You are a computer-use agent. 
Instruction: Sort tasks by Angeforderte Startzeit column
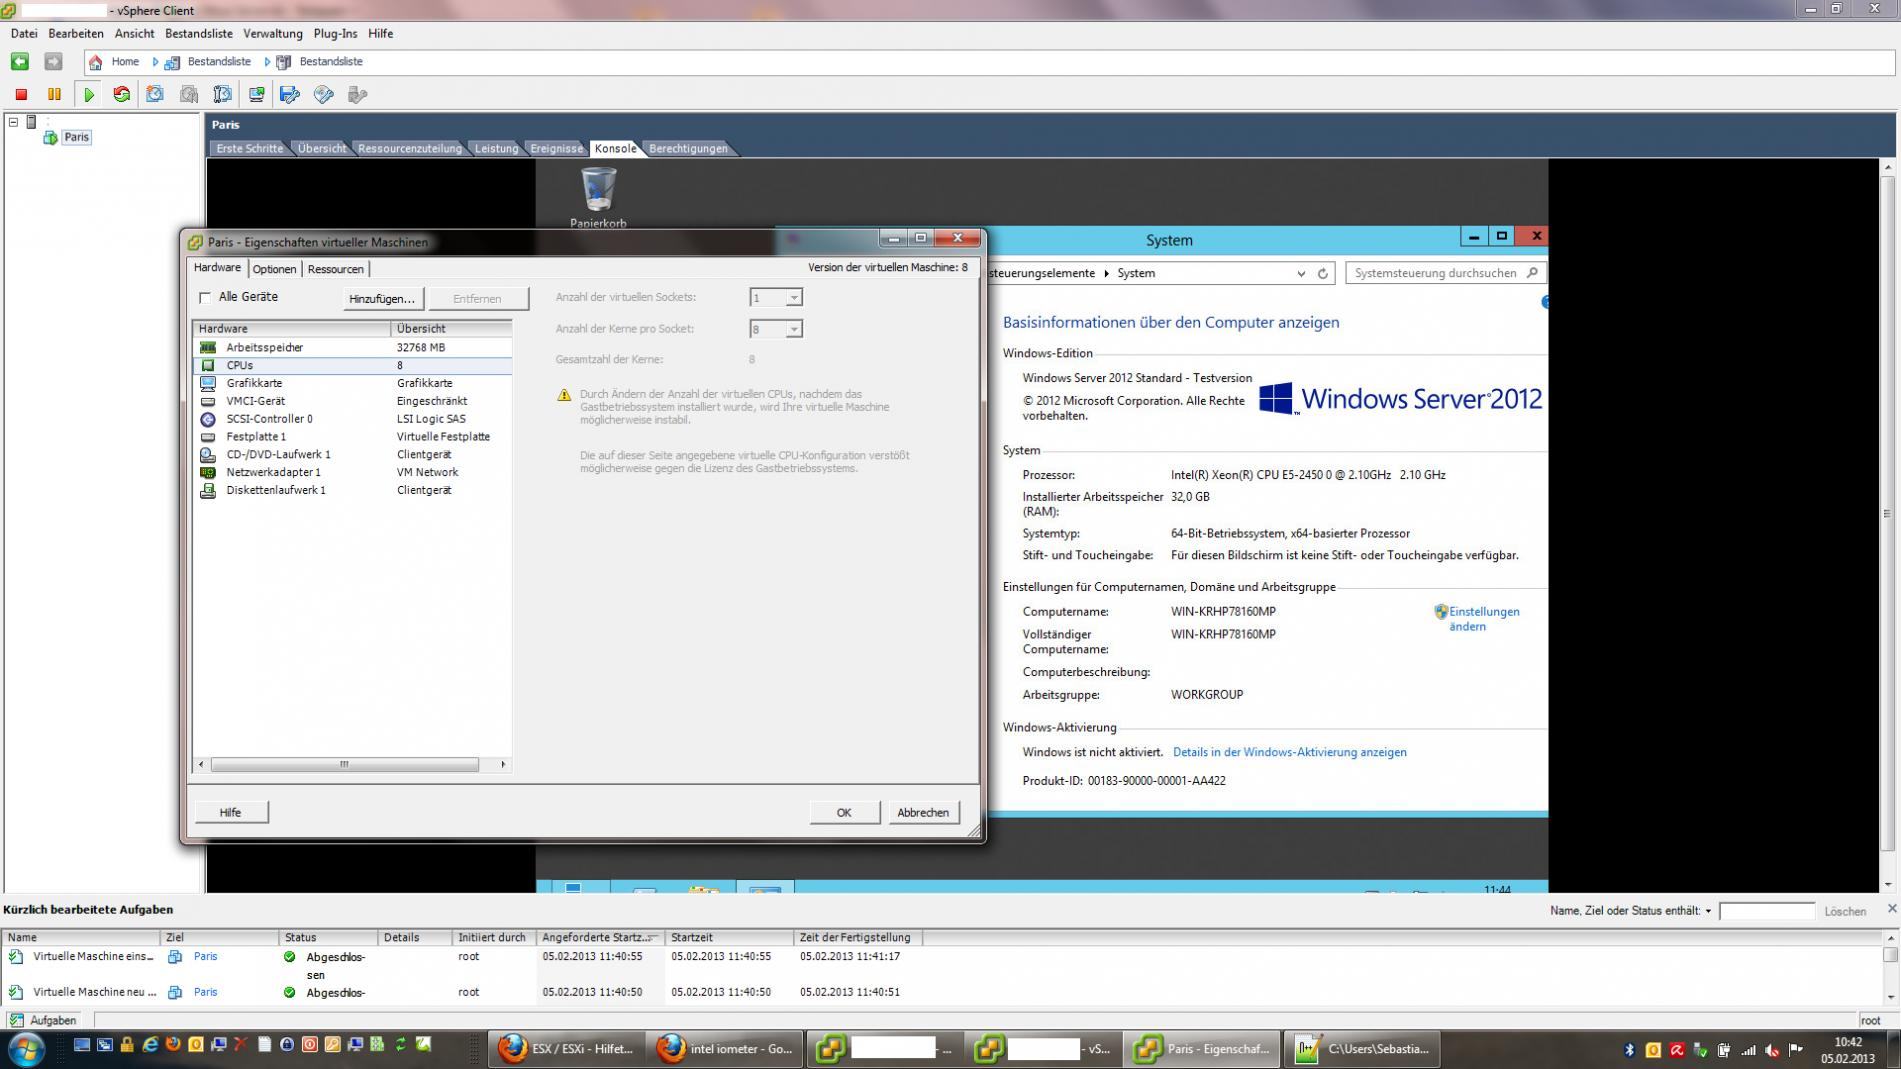coord(600,937)
